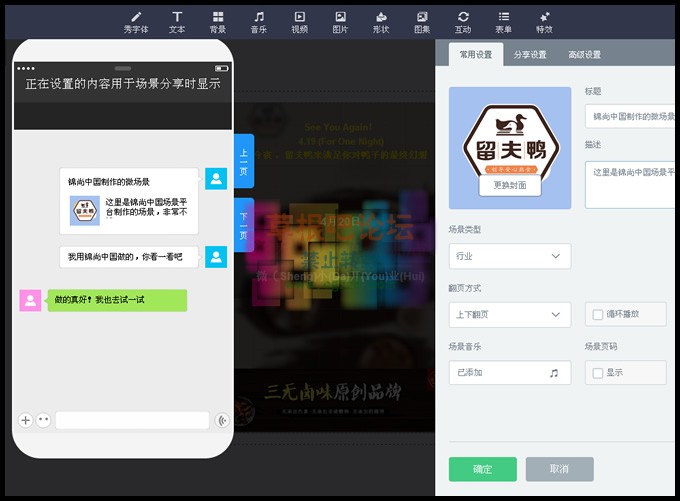Switch to the 常用设置 tab
The image size is (680, 501).
[476, 55]
